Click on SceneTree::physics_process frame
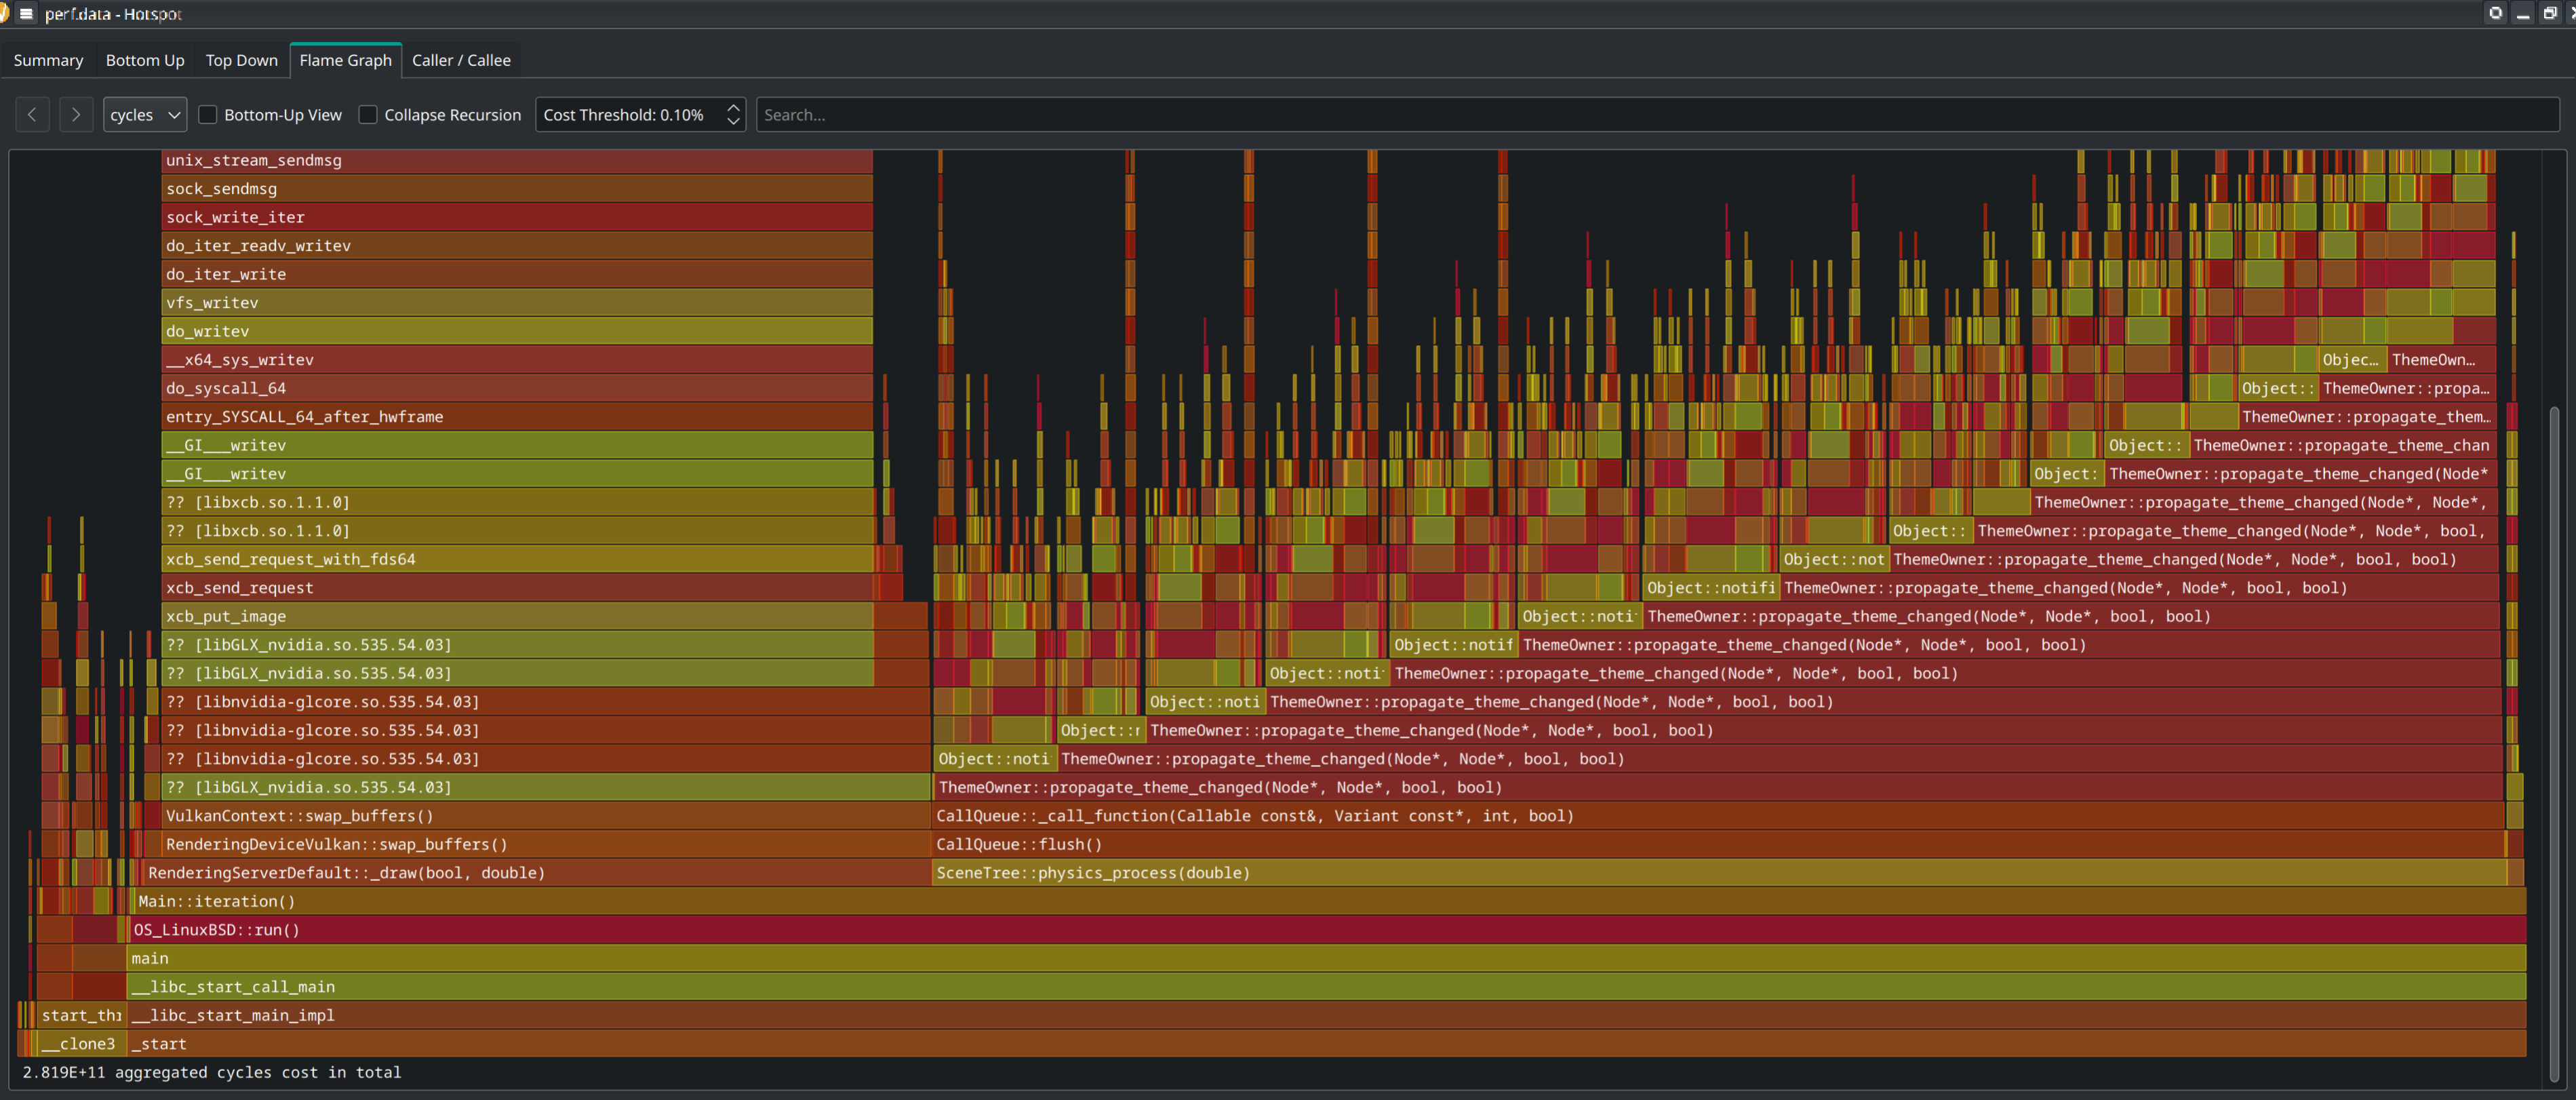The height and width of the screenshot is (1100, 2576). (x=1092, y=871)
